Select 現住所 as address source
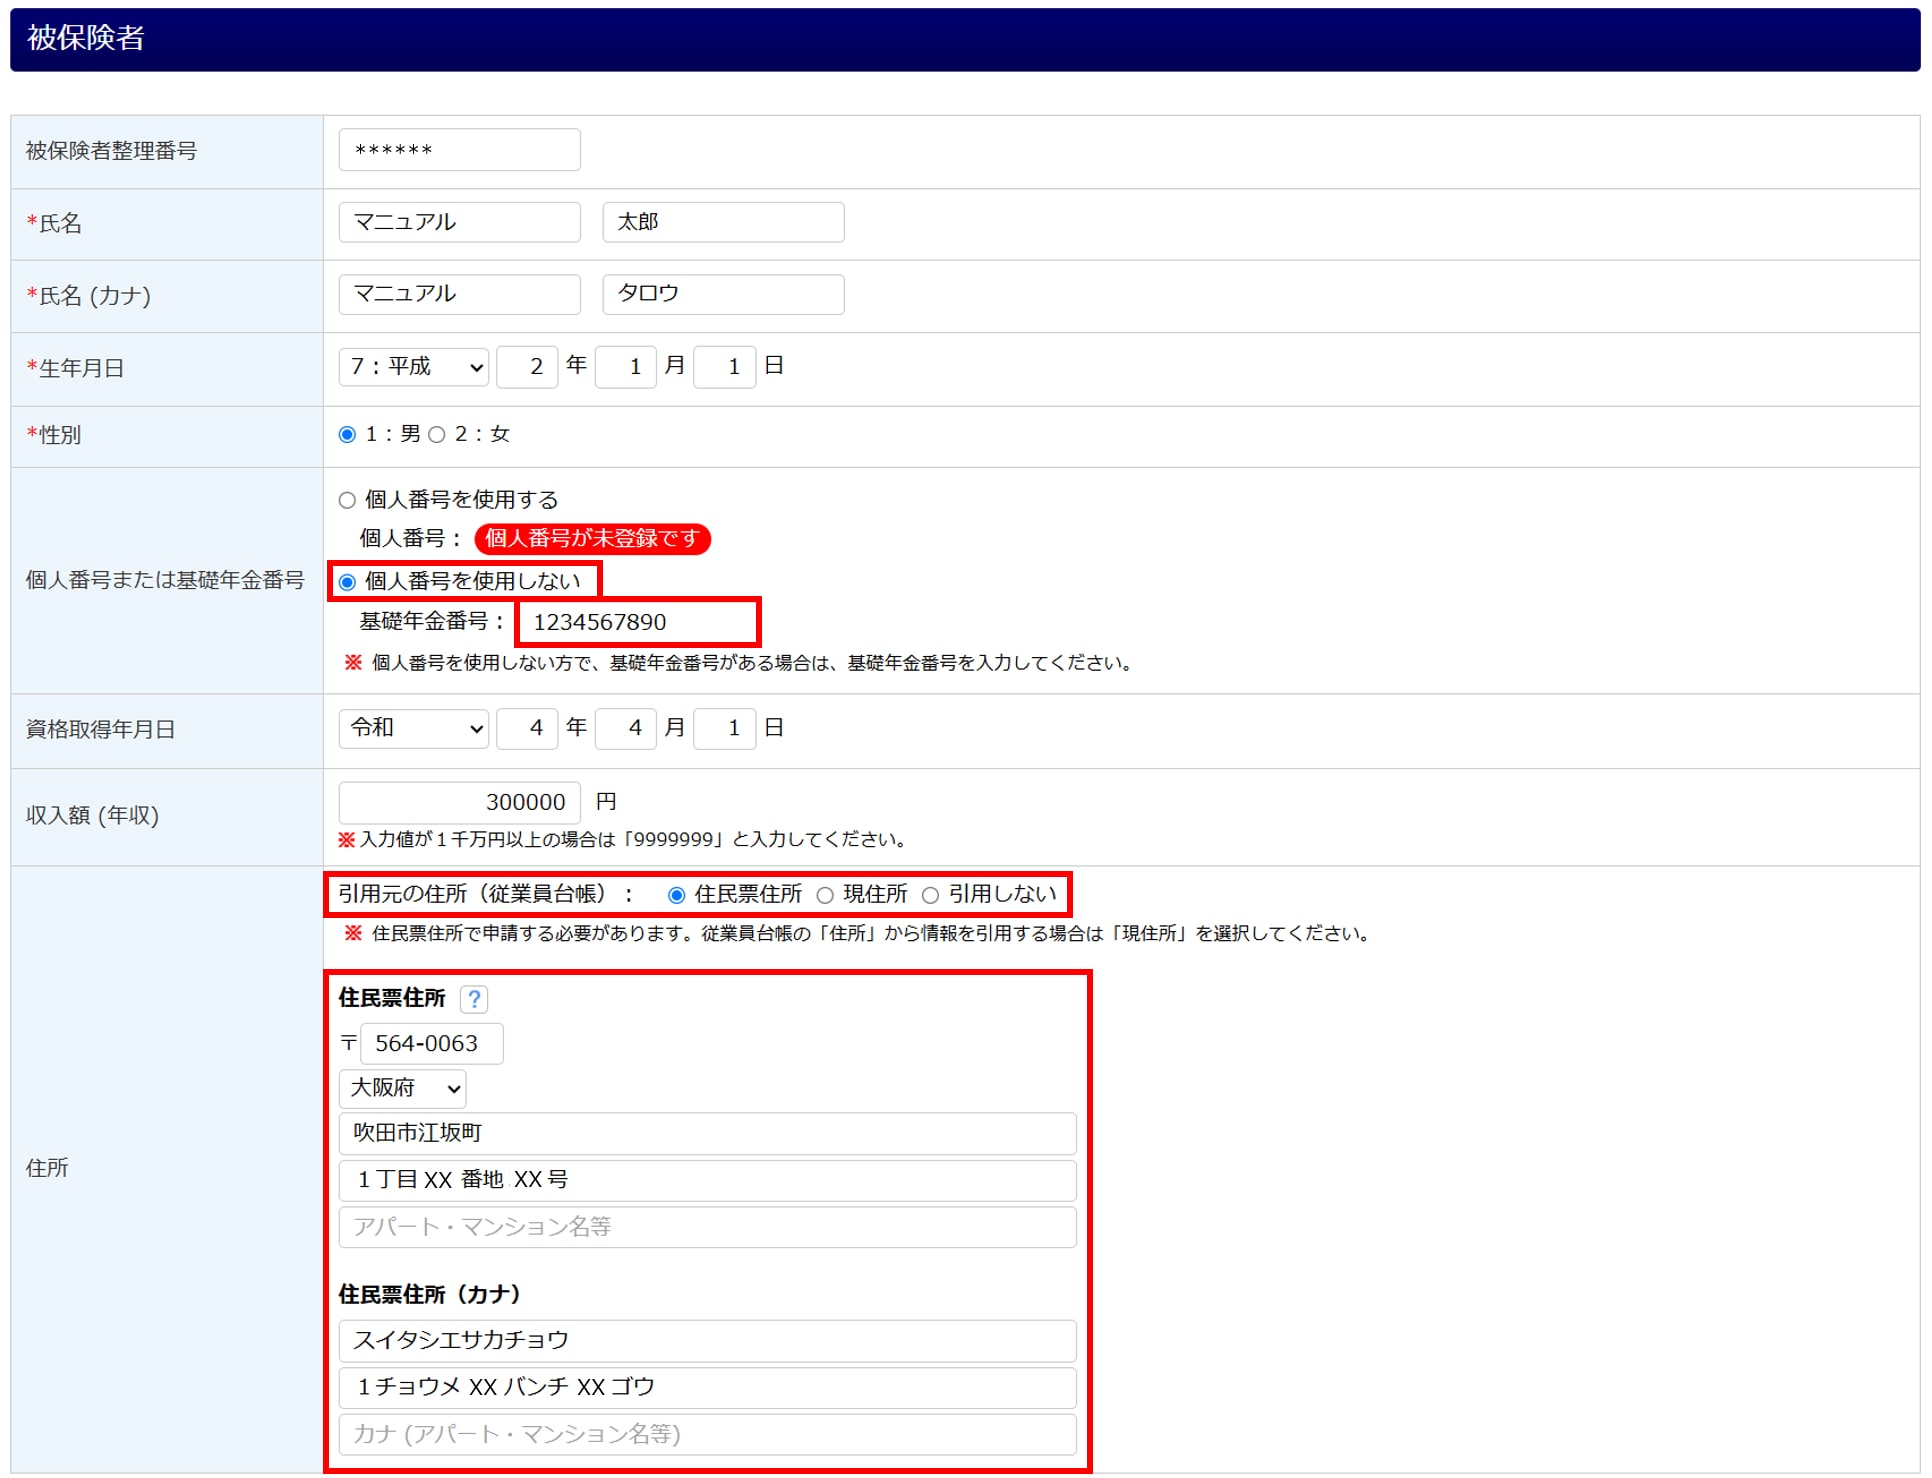1932x1478 pixels. pos(825,895)
